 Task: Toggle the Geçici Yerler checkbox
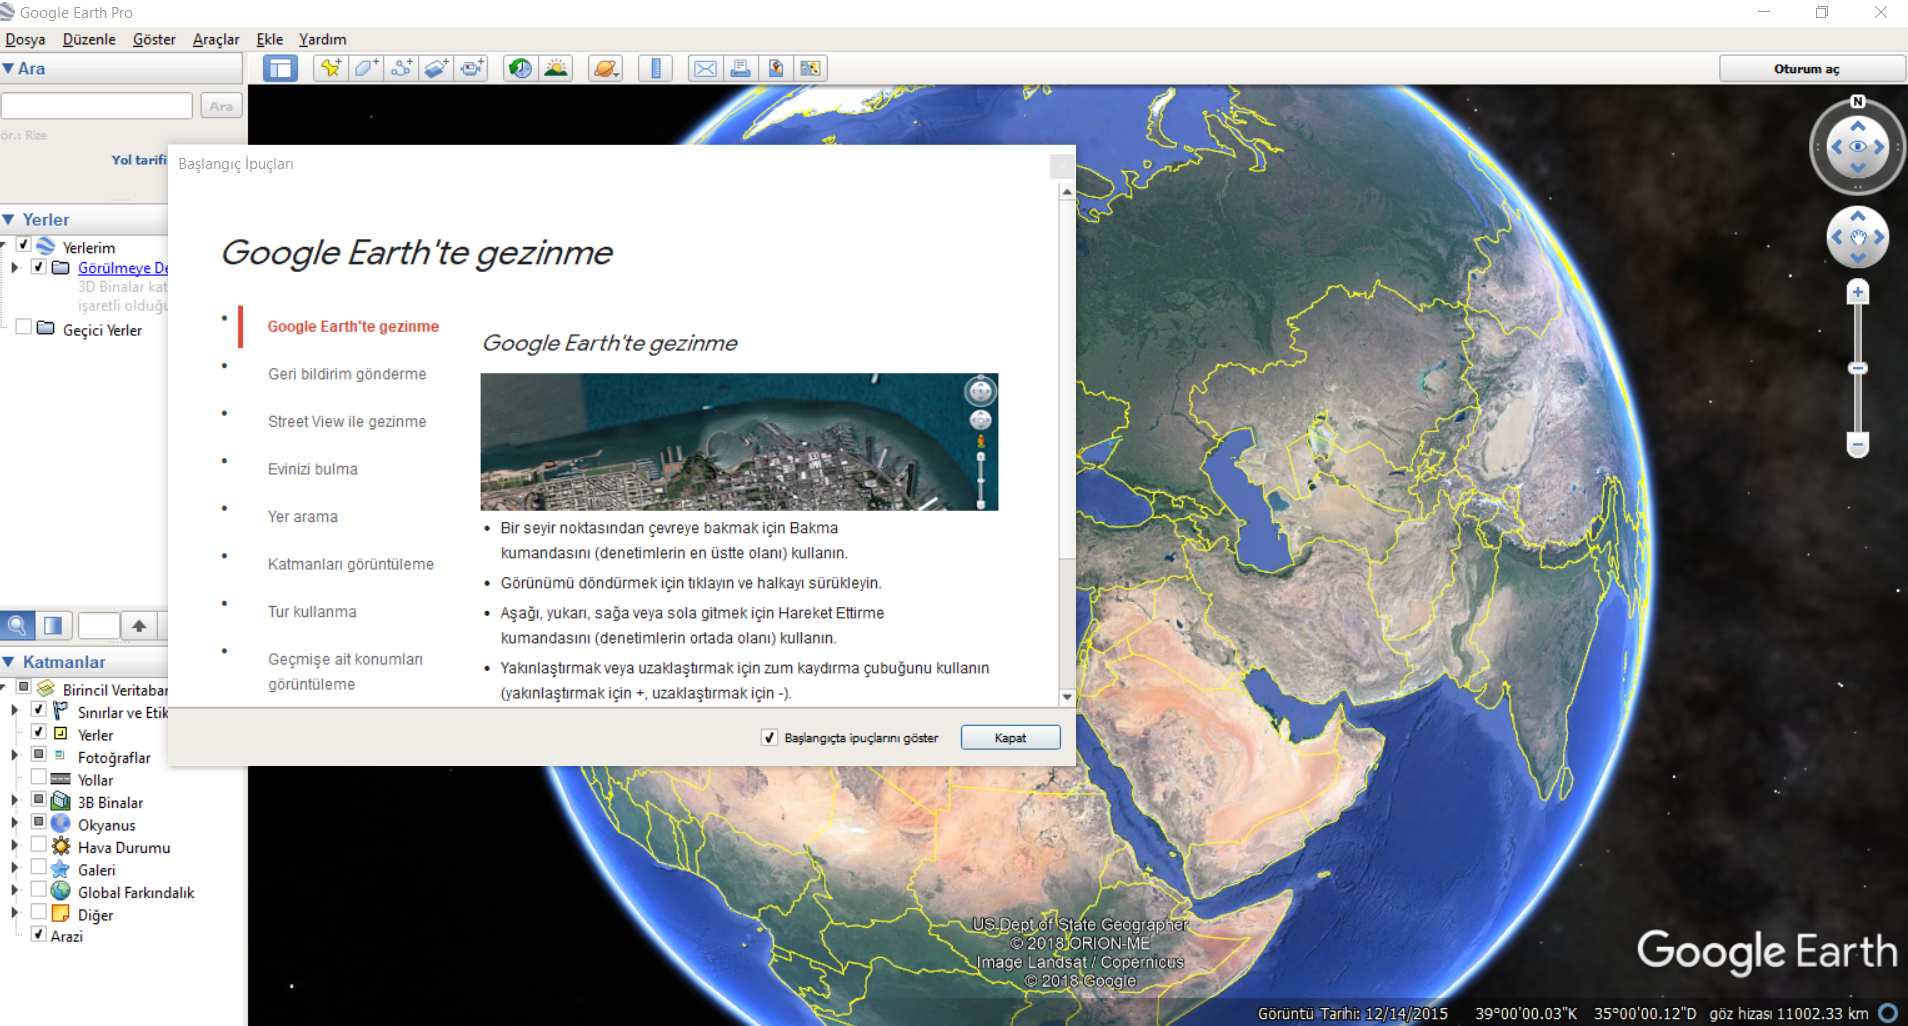24,327
